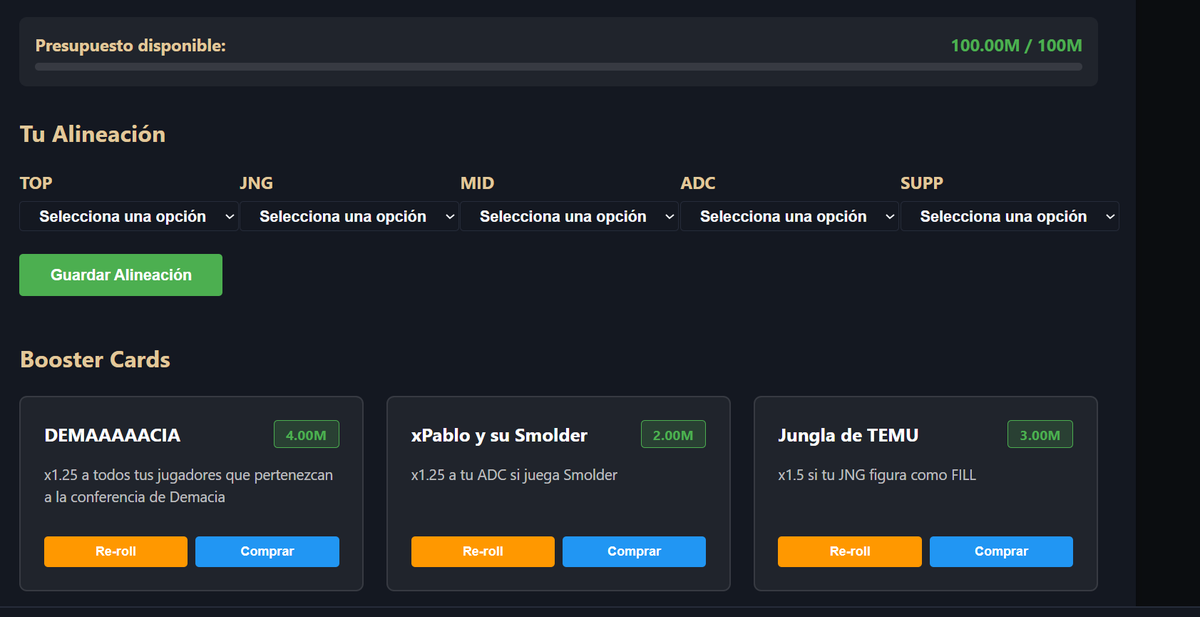This screenshot has height=617, width=1200.
Task: Click the 2.00M price tag on xPablo card
Action: [673, 434]
